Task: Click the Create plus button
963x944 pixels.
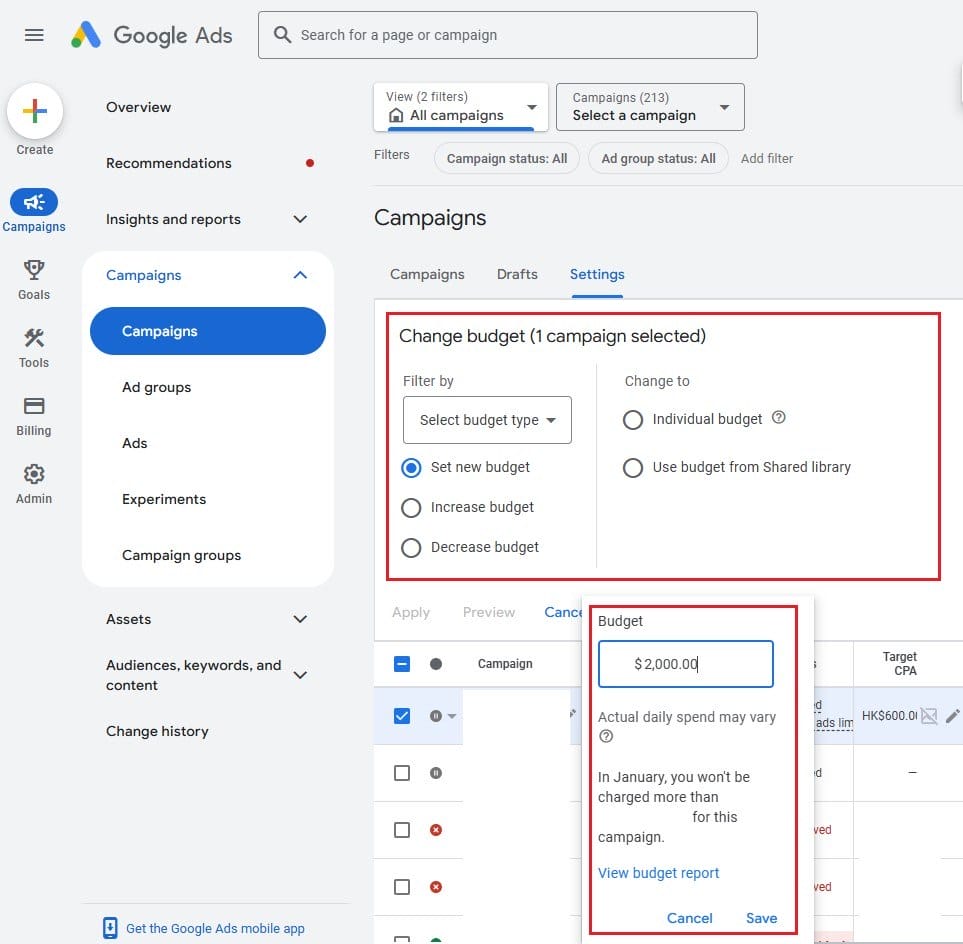Action: pyautogui.click(x=35, y=112)
